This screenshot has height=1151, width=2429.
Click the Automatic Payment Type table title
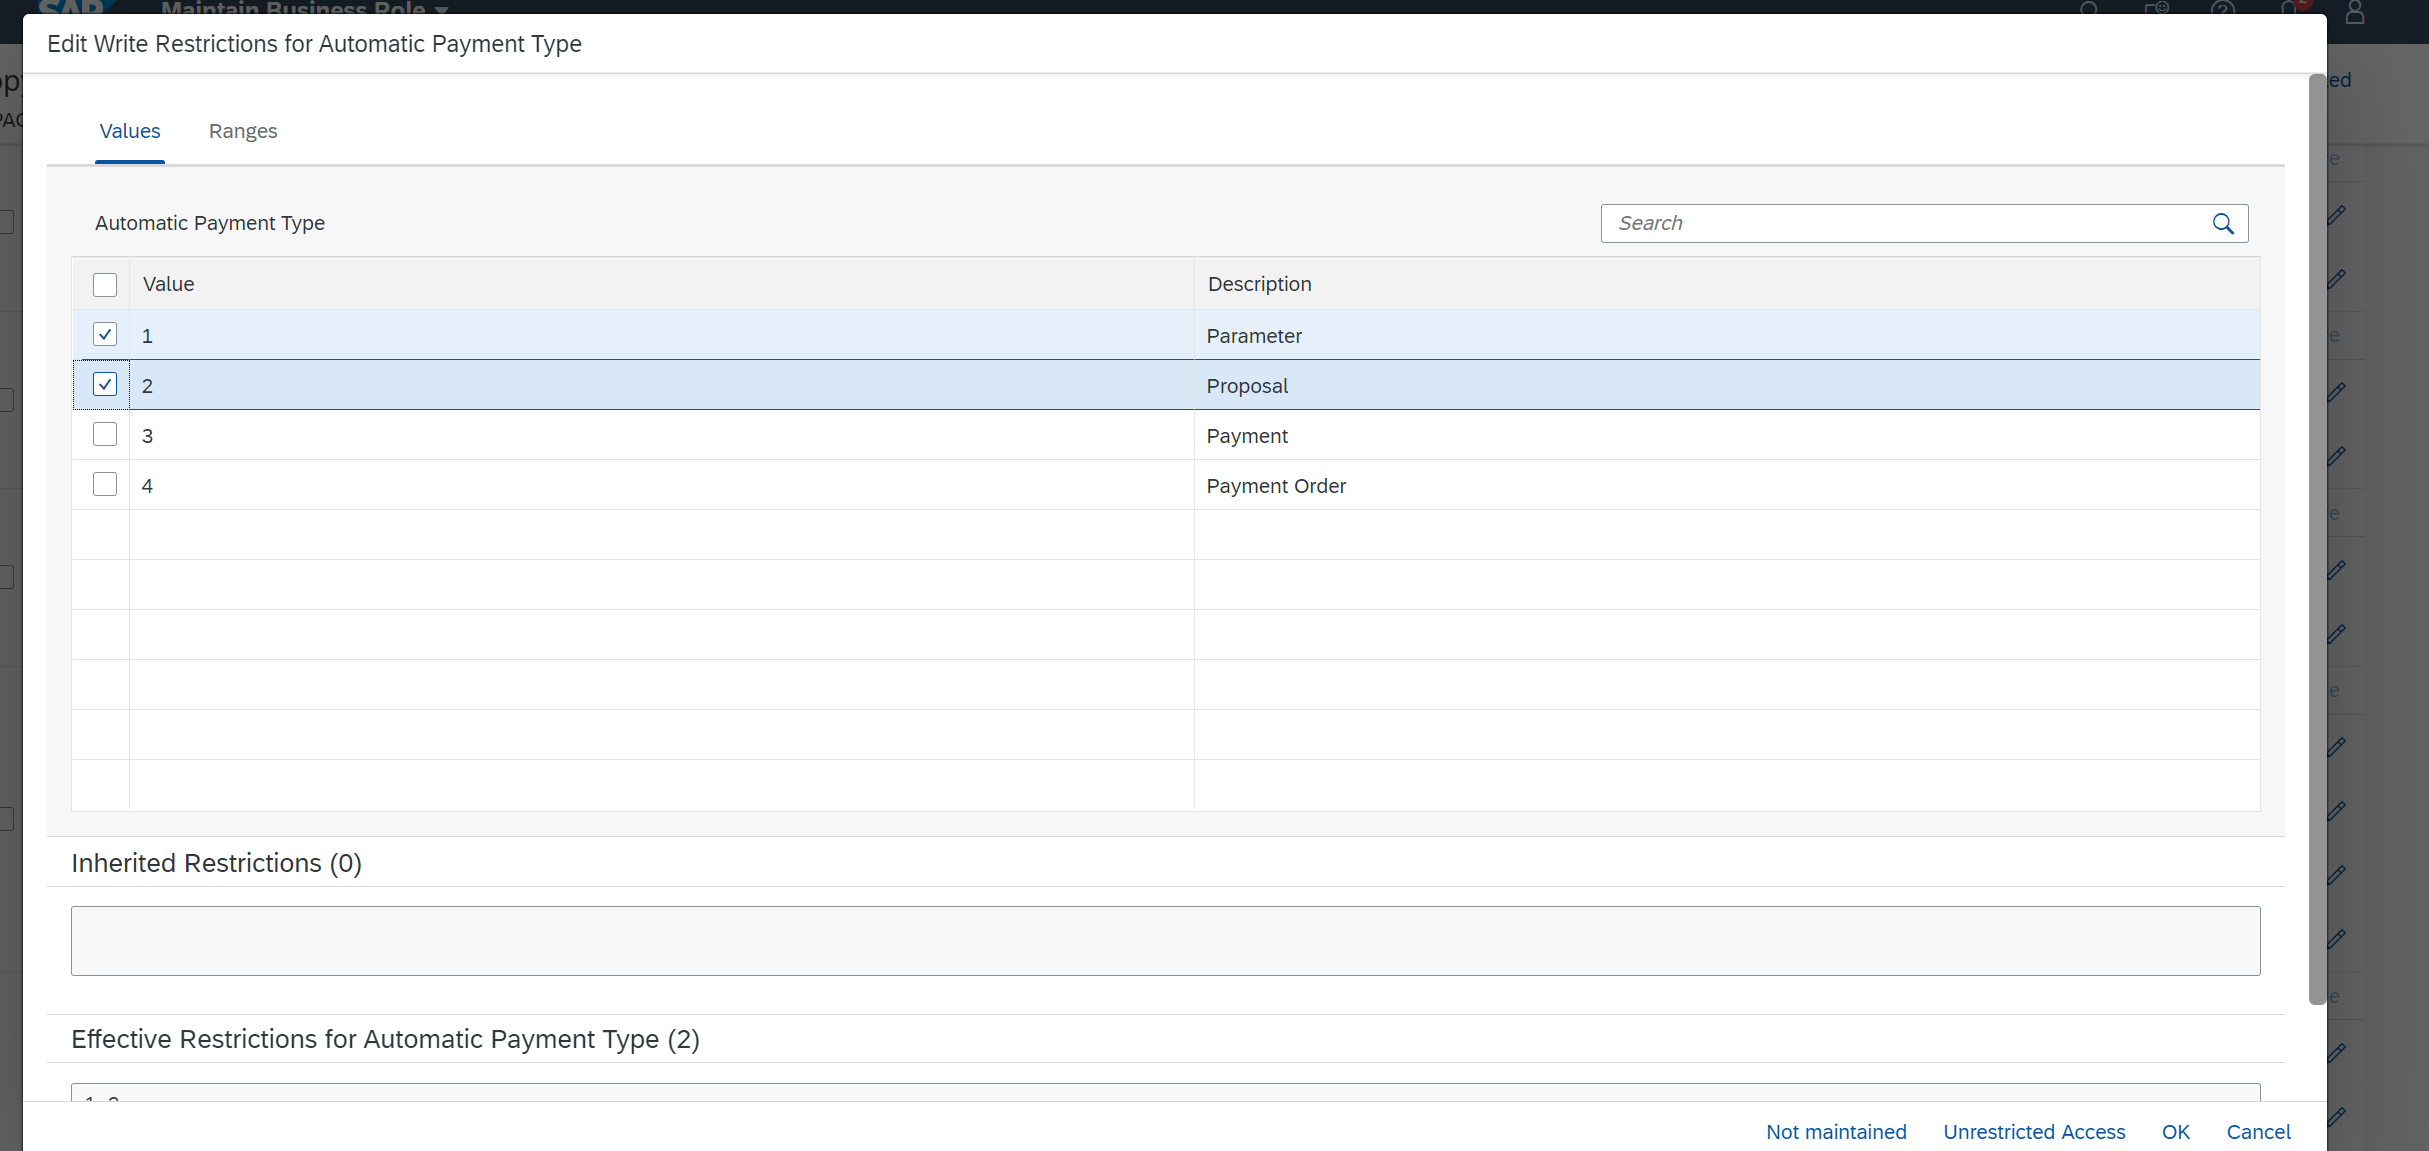(x=210, y=223)
